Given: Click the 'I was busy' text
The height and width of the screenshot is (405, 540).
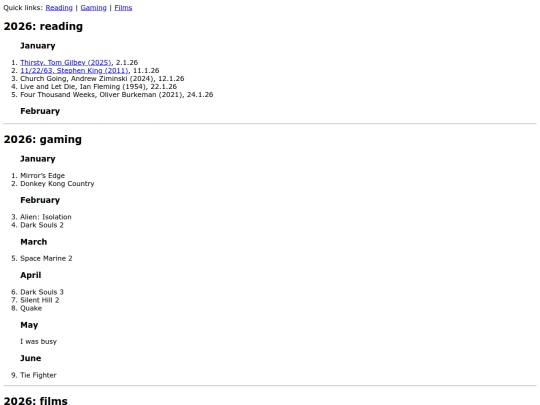Looking at the screenshot, I should 39,342.
